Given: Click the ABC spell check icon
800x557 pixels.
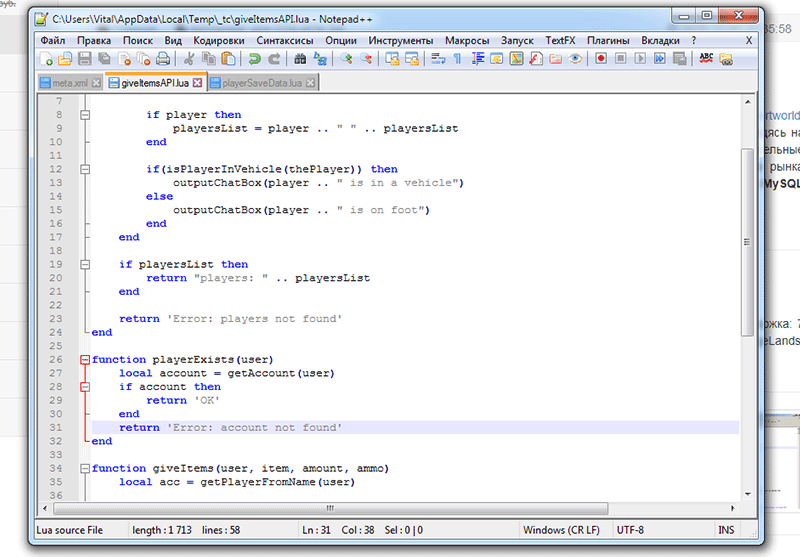Looking at the screenshot, I should (x=707, y=59).
